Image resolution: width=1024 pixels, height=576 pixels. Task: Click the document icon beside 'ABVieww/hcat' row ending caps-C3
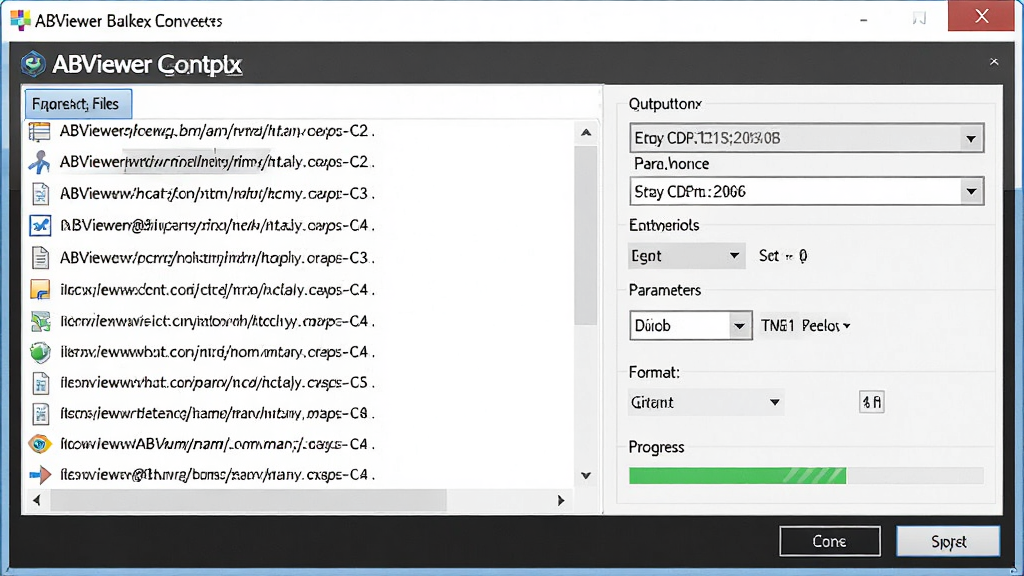(x=40, y=194)
